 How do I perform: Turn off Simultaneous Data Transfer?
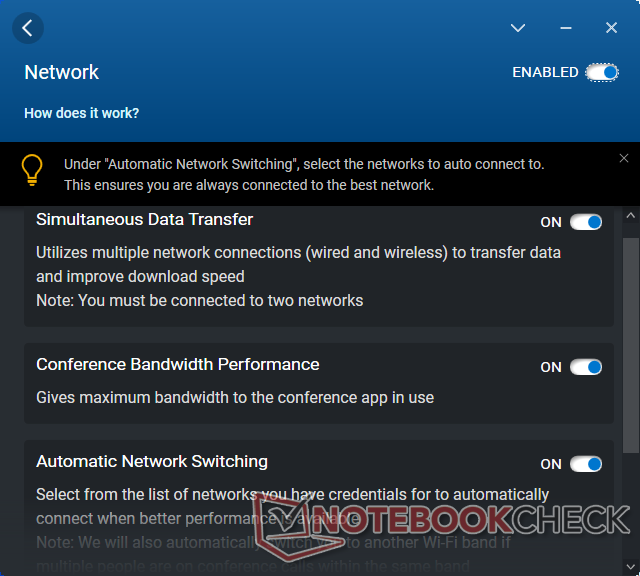[586, 222]
